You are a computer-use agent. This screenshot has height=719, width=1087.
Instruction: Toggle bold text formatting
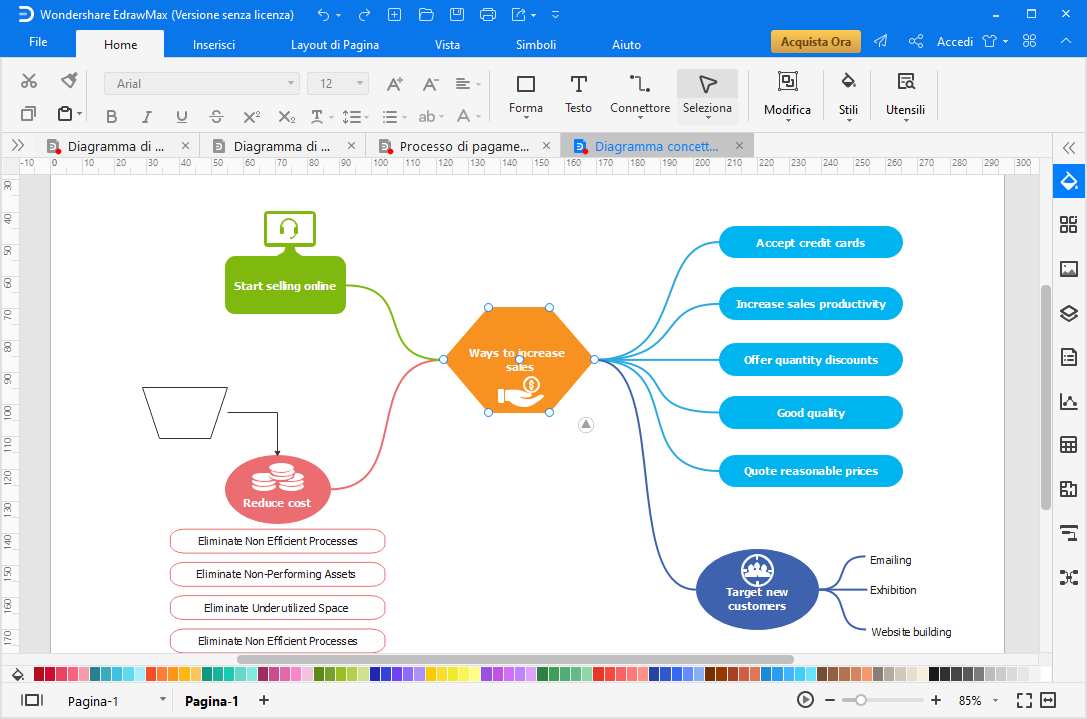point(112,116)
